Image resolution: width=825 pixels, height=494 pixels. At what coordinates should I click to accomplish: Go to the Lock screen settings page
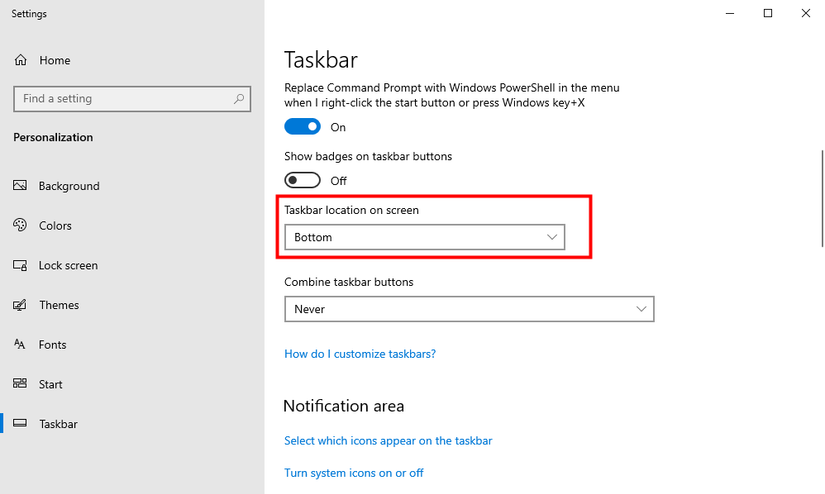(x=68, y=265)
